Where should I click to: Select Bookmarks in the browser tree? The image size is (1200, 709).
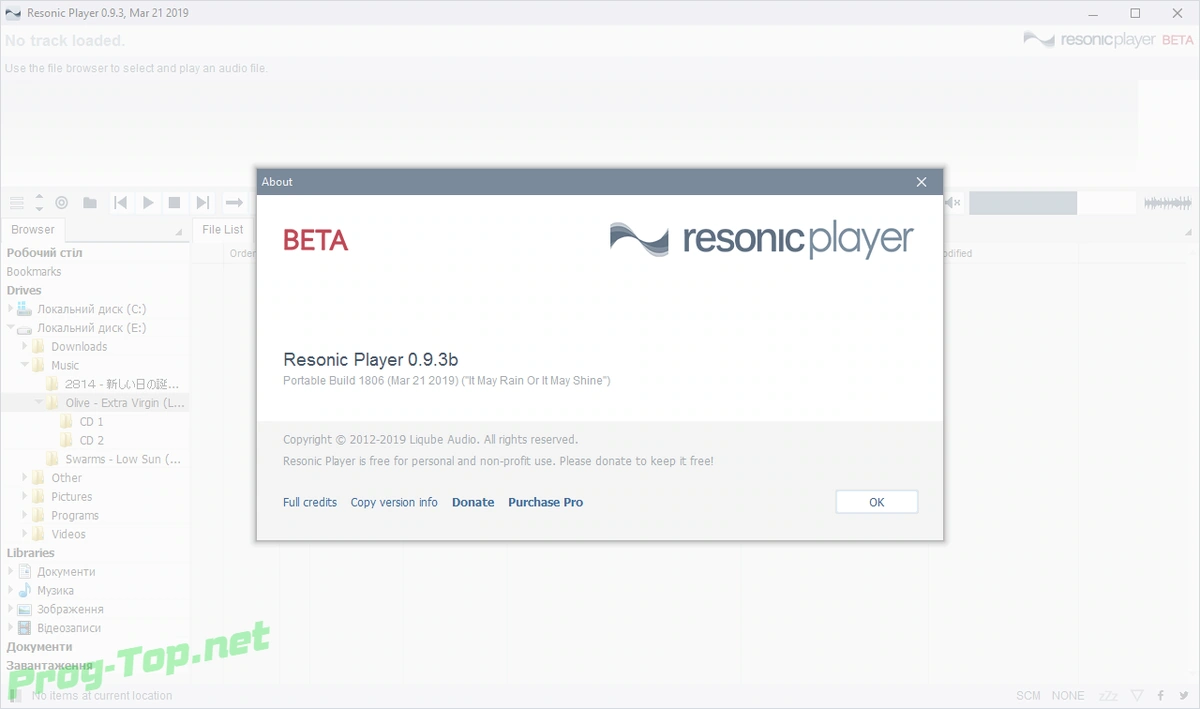[x=34, y=272]
